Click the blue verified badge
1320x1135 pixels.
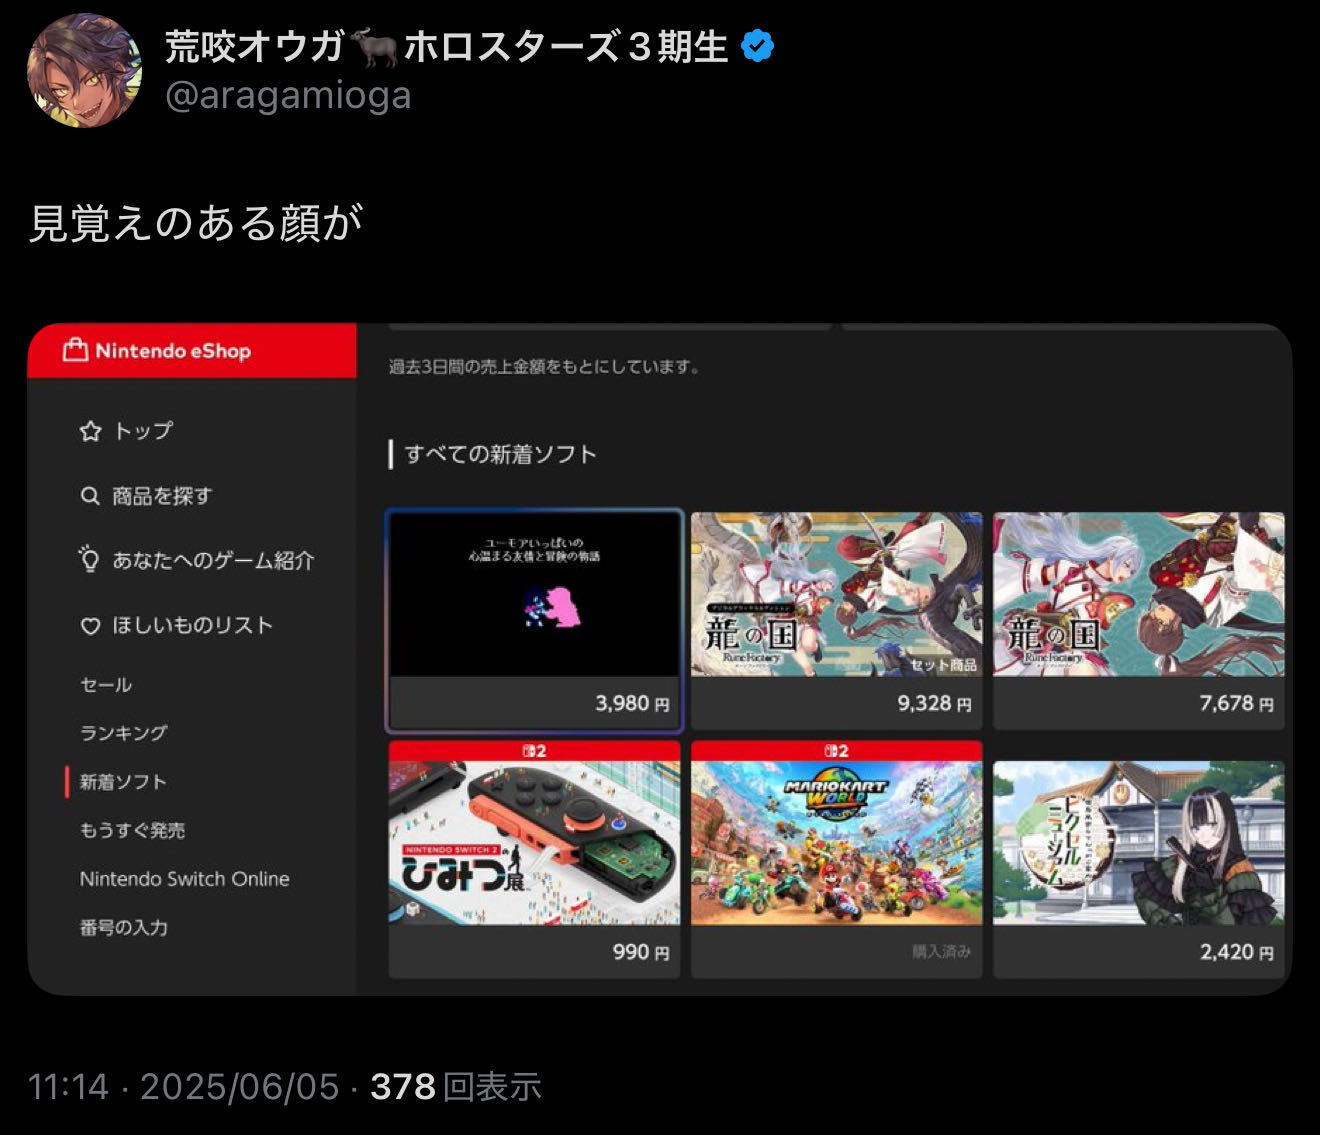(x=758, y=46)
